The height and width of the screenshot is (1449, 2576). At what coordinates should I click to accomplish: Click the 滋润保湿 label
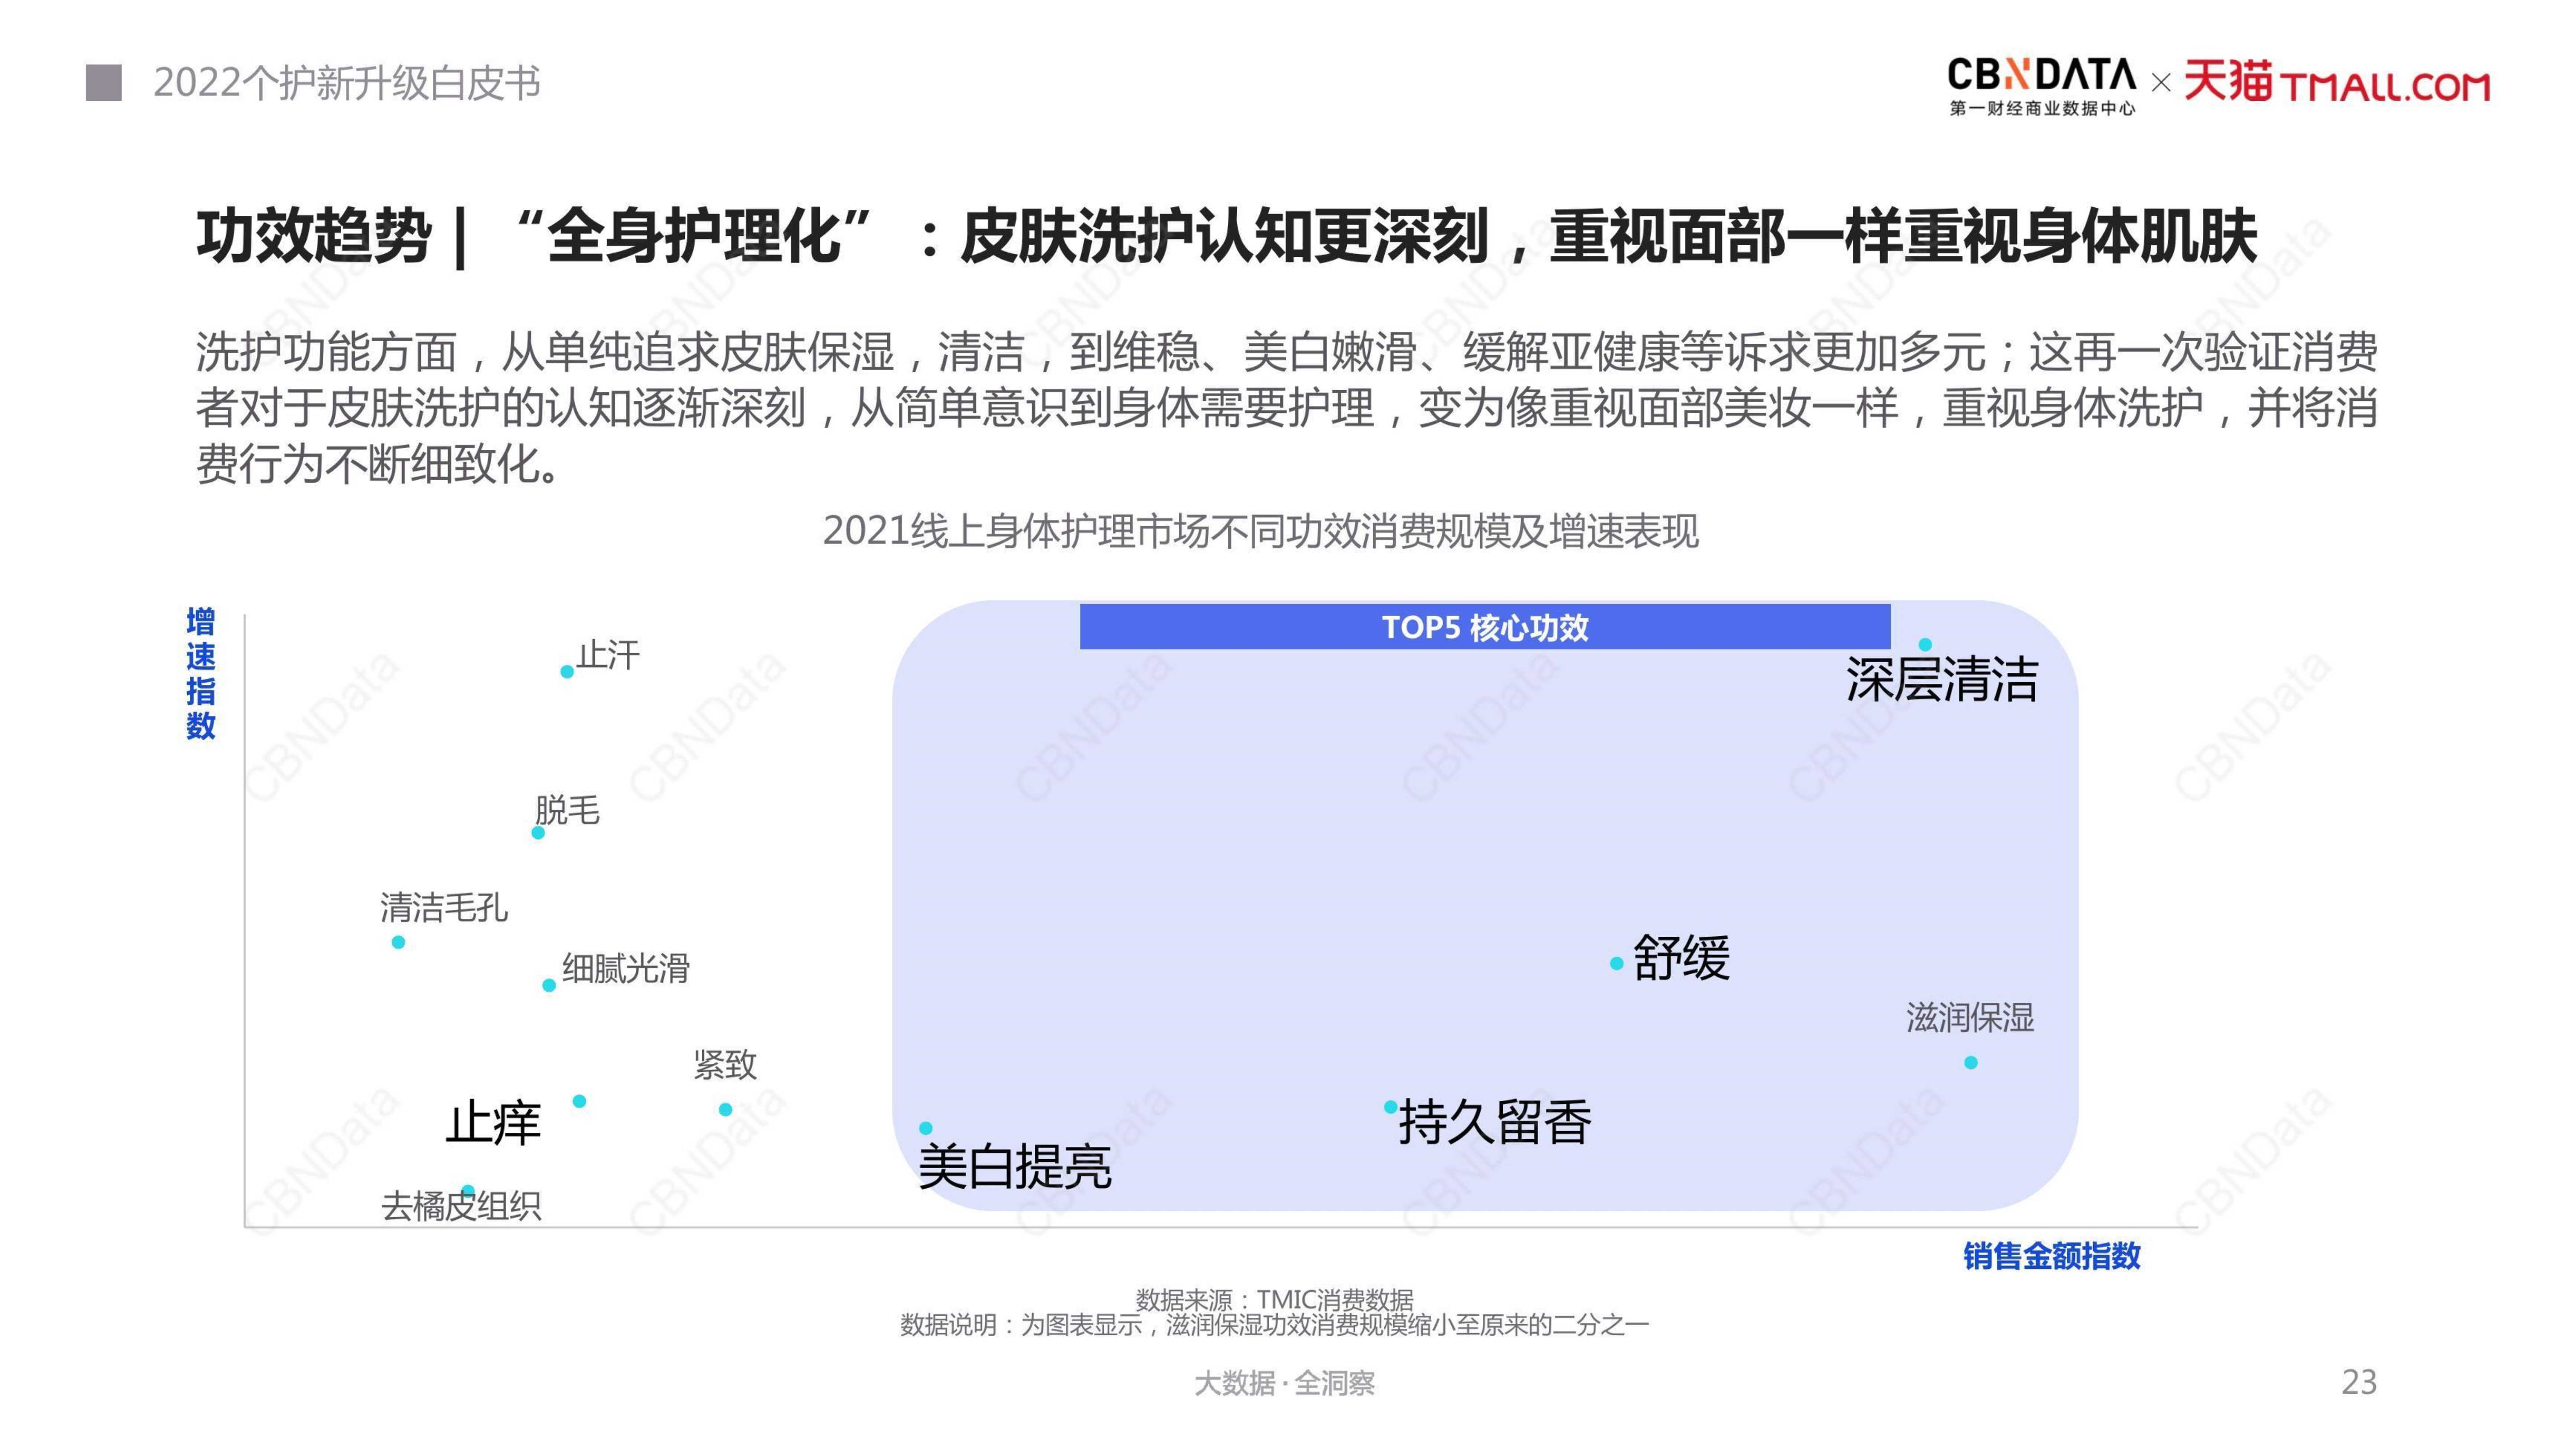(x=1970, y=1018)
